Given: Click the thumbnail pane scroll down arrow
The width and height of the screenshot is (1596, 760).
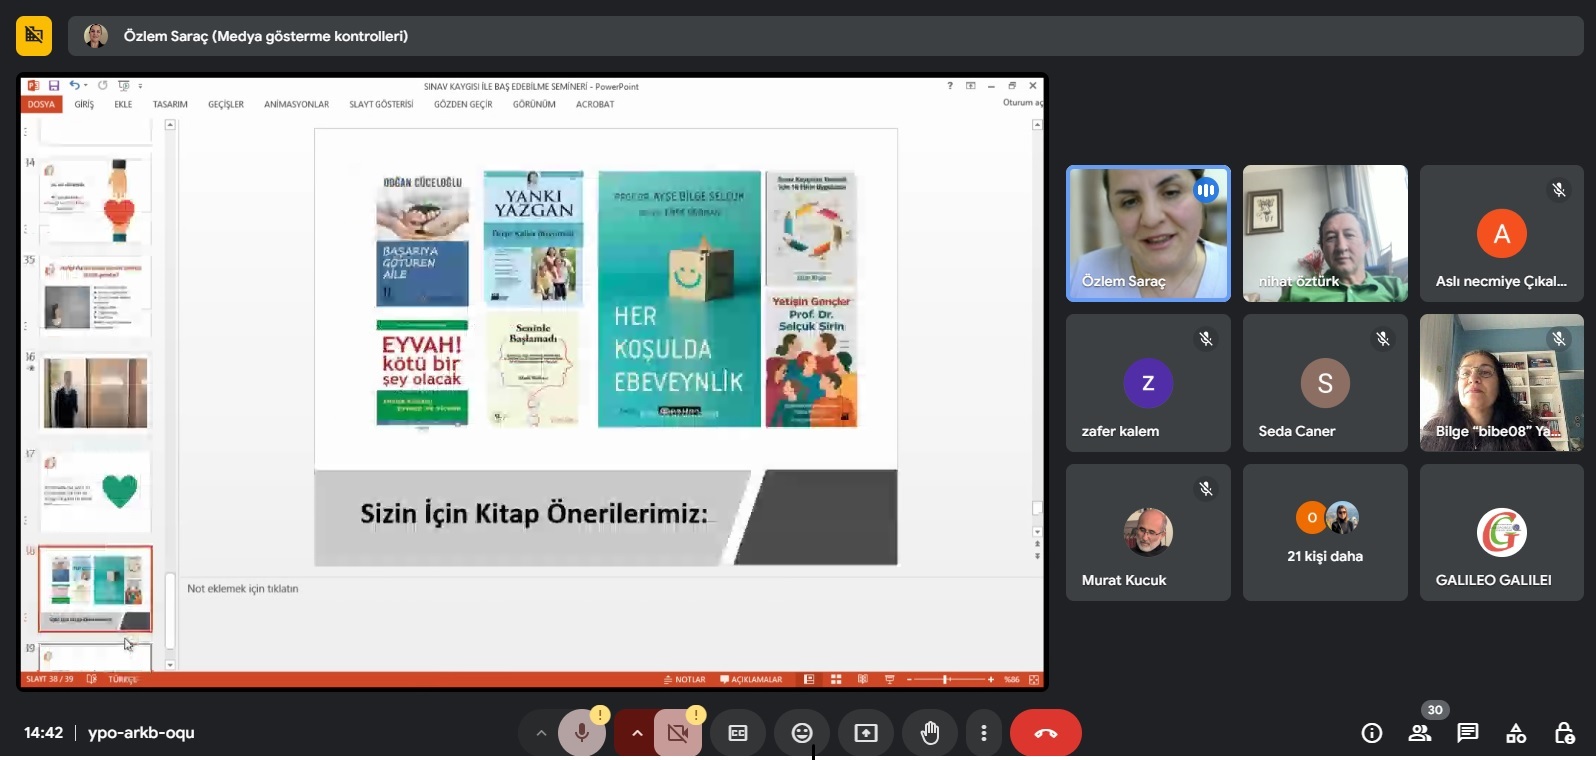Looking at the screenshot, I should 170,665.
